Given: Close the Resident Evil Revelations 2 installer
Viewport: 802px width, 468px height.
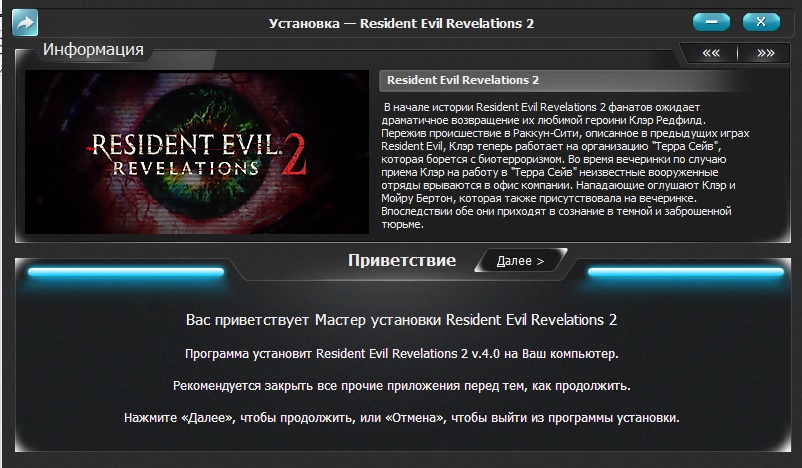Looking at the screenshot, I should 761,22.
